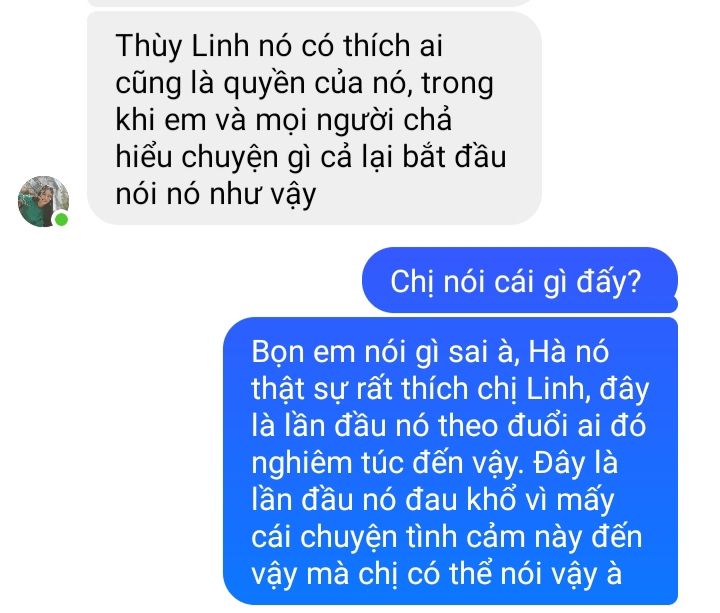Click 'nói nó như vậy' line in gray message
The height and width of the screenshot is (613, 720).
click(x=216, y=194)
